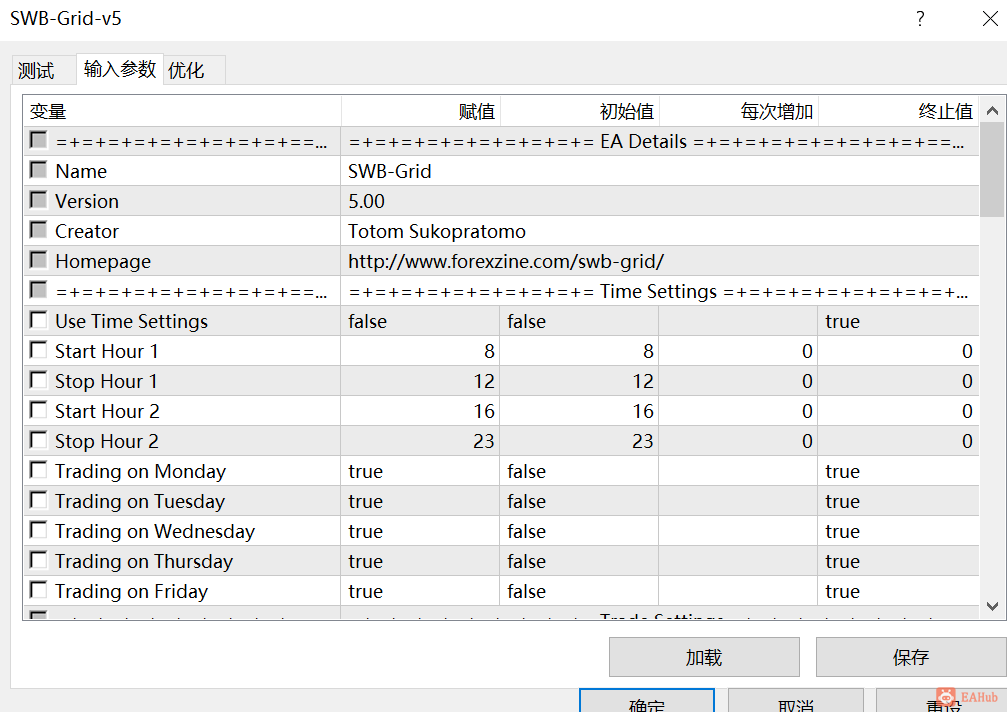Click Stop Hour 2 终止值 value 0
Viewport: 1007px width, 712px height.
pos(898,441)
